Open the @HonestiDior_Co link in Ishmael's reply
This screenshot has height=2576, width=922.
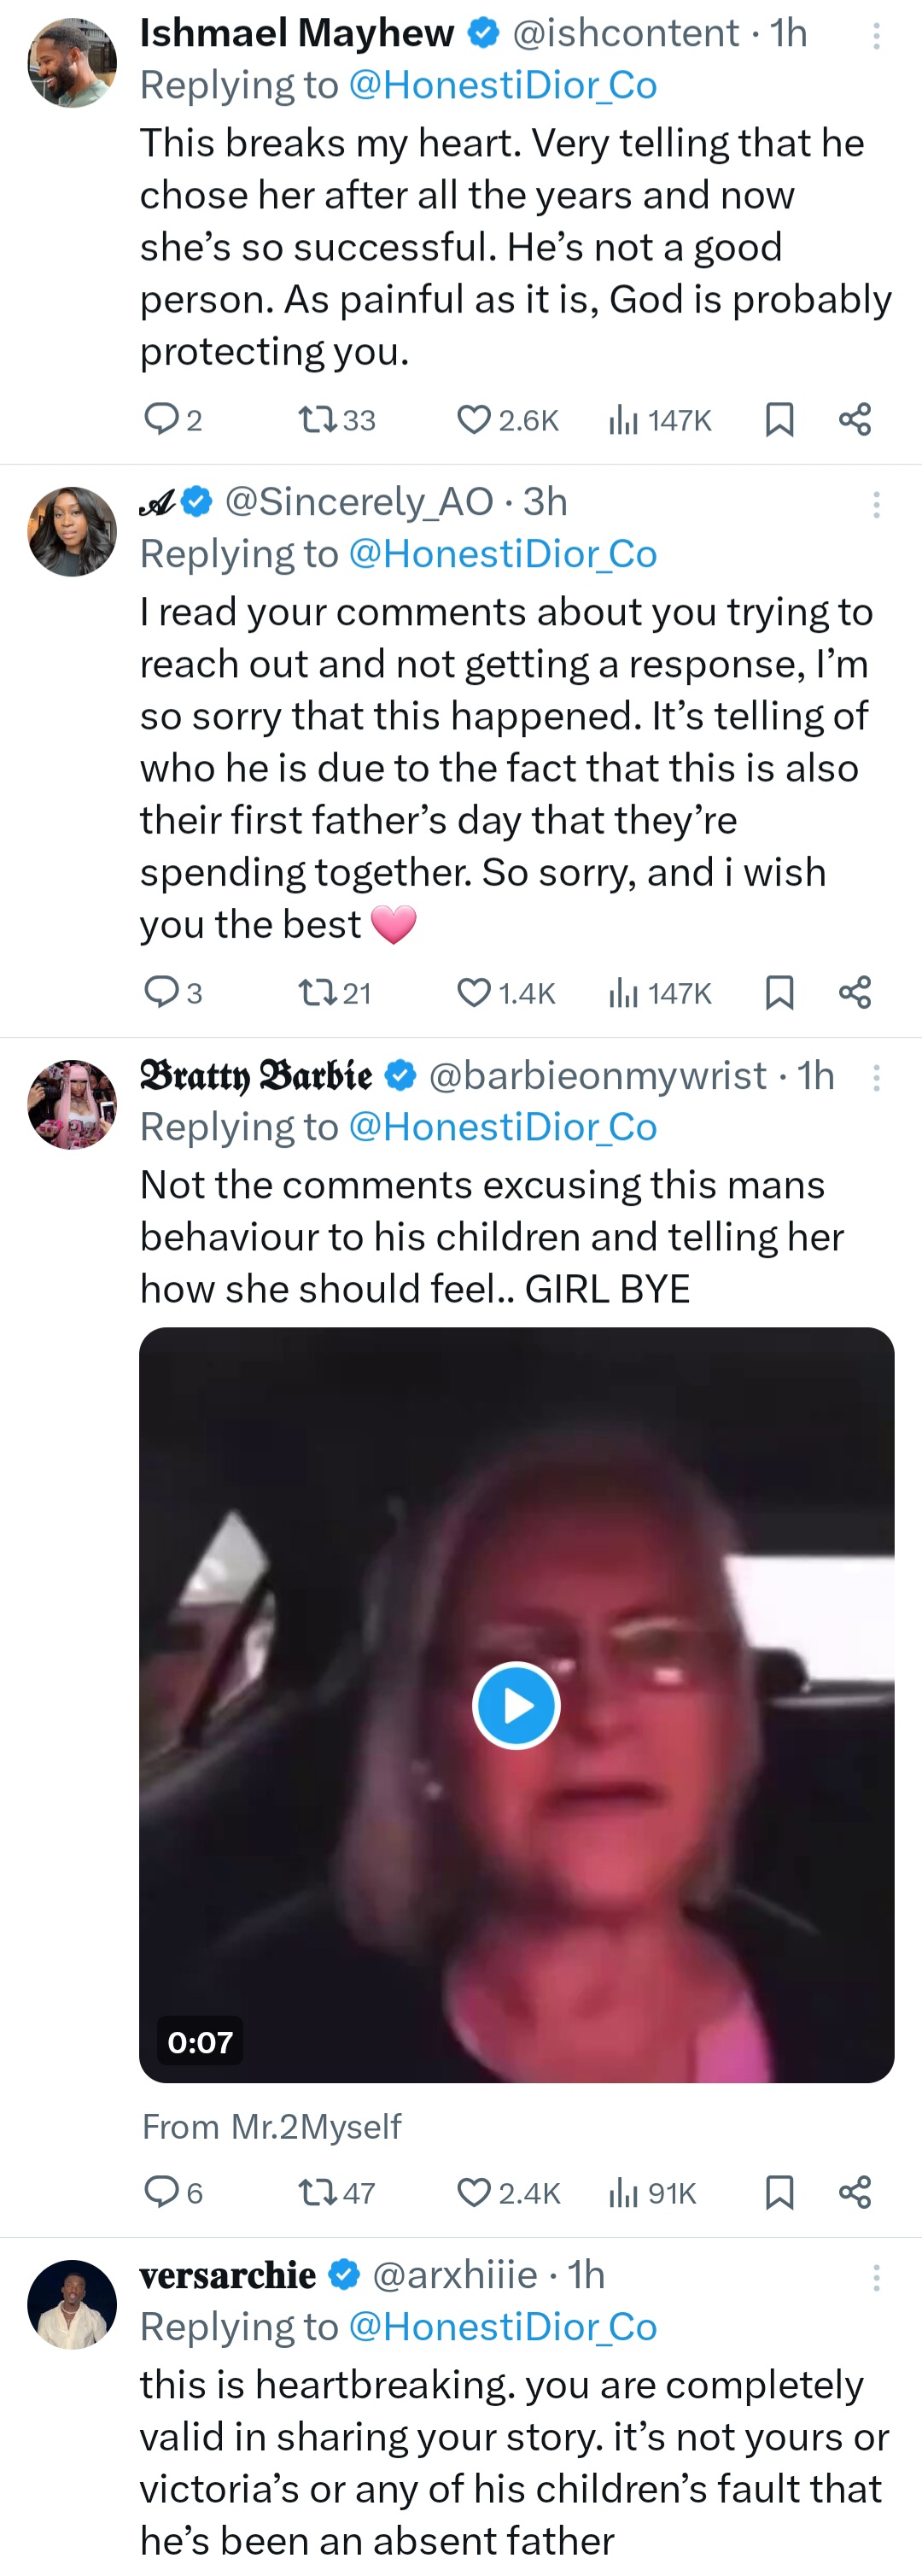[502, 86]
